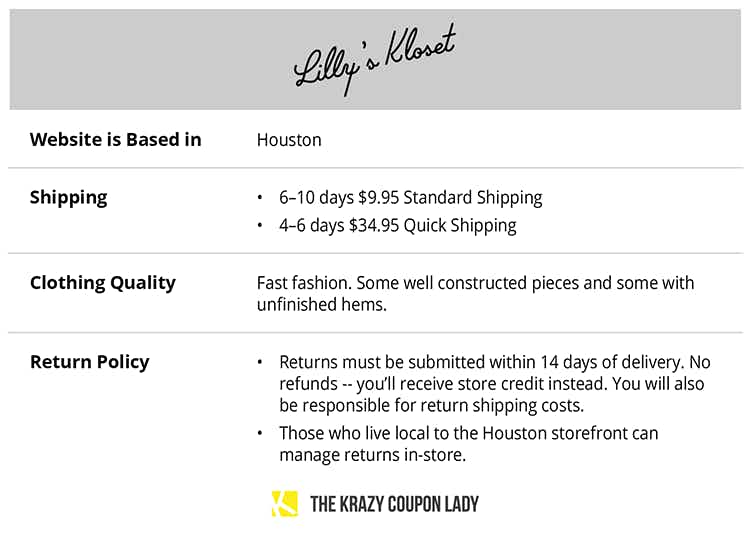Select the "Shipping" row heading

(x=68, y=198)
